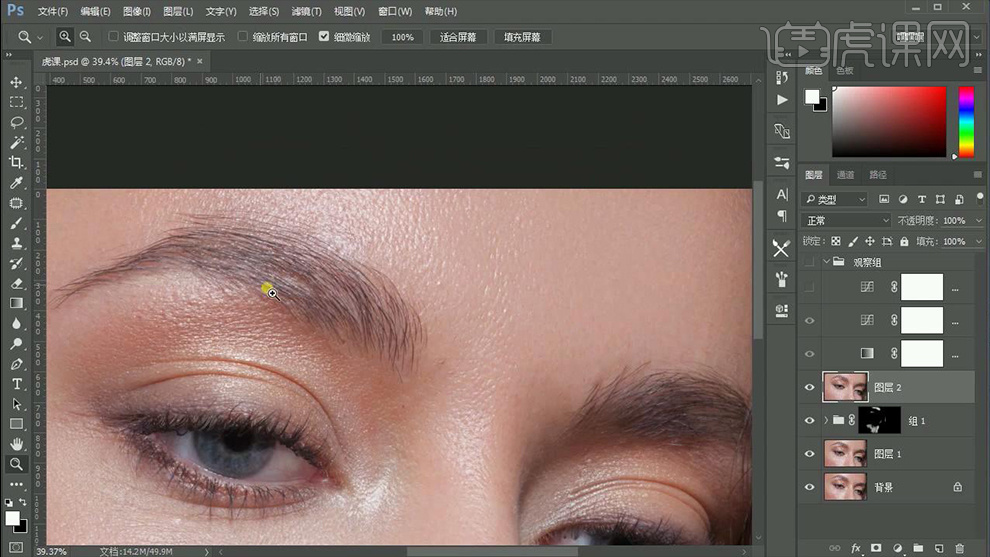Enable zoom all windows checkbox
The height and width of the screenshot is (557, 990).
click(242, 37)
